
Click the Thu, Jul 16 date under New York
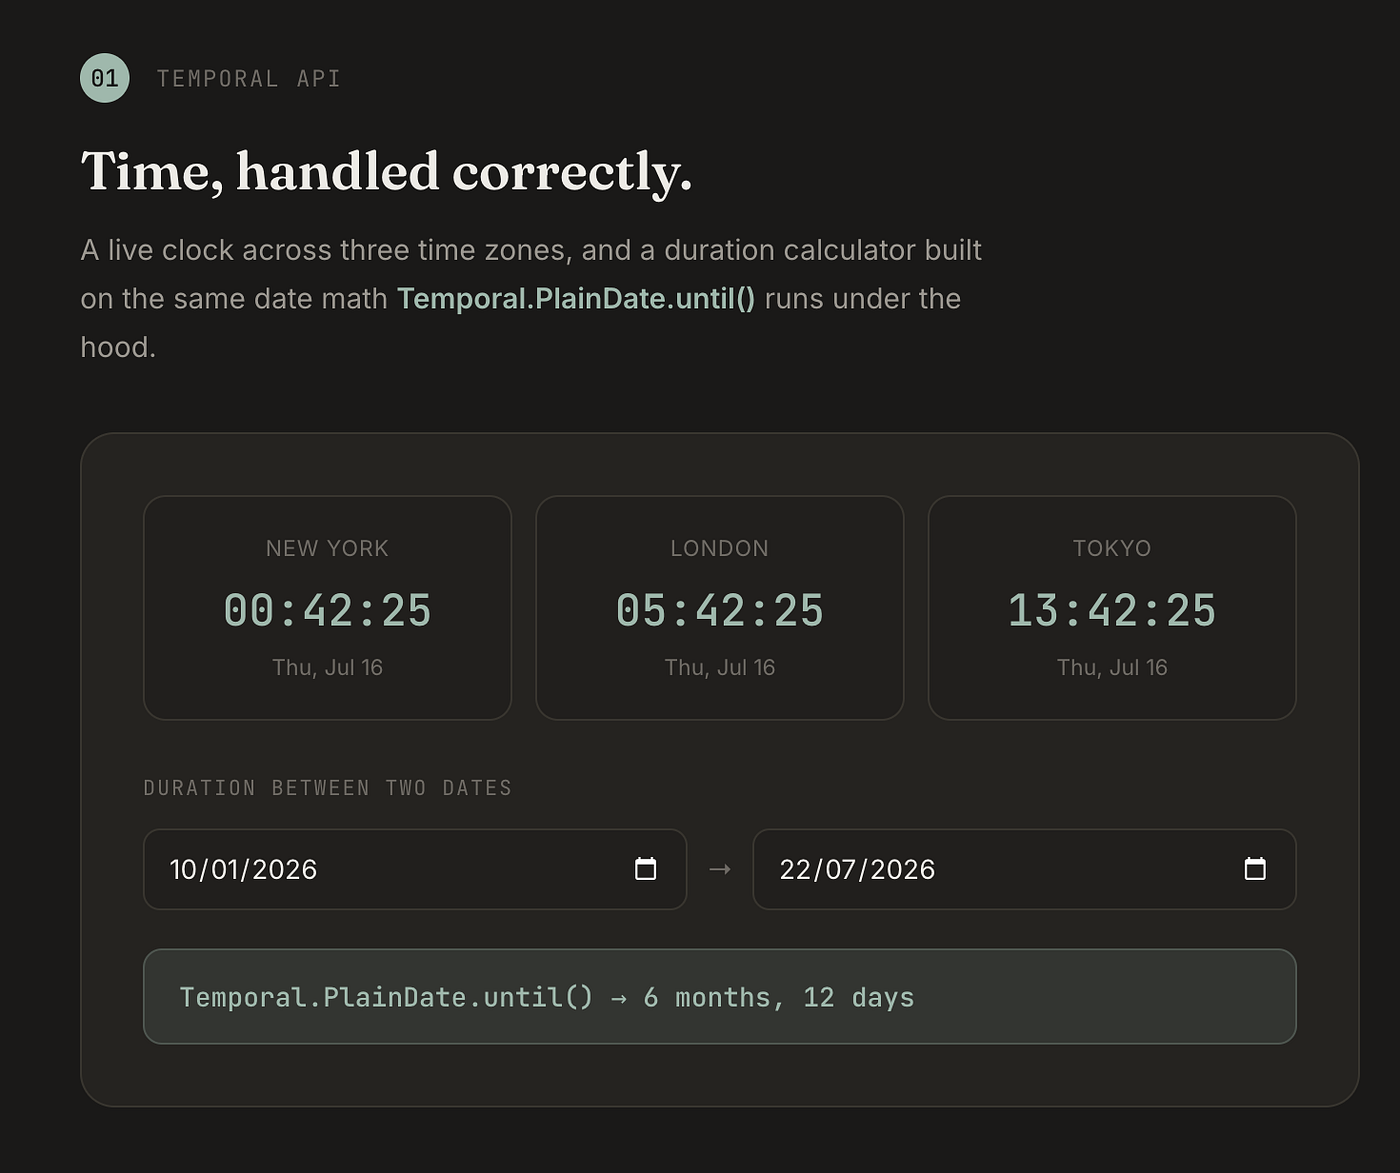pyautogui.click(x=327, y=667)
